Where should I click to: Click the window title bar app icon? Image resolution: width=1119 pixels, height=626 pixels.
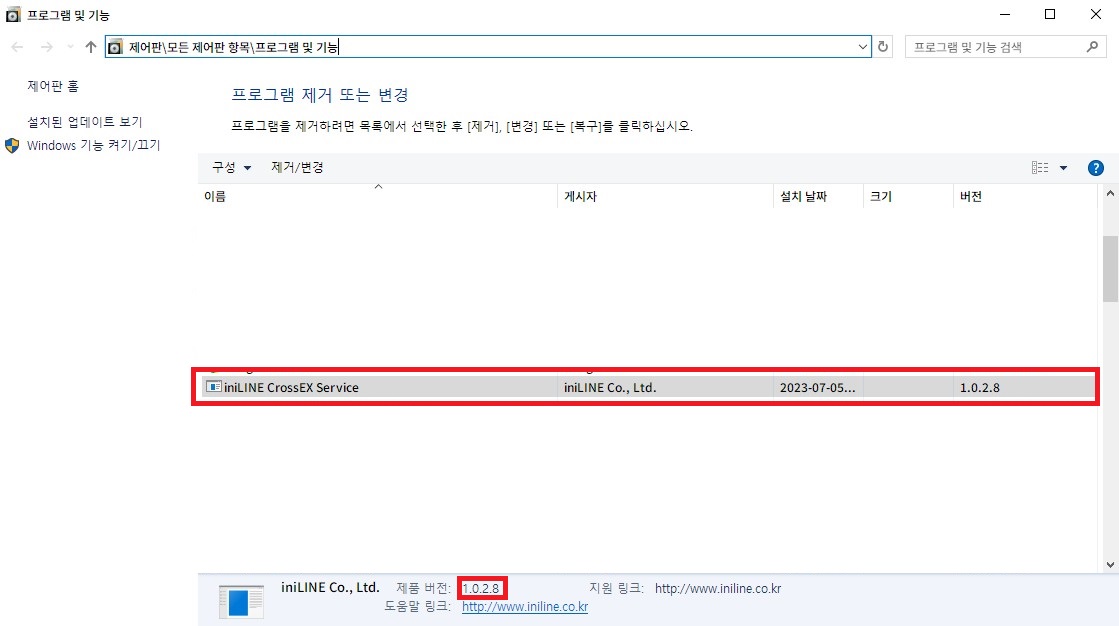(13, 14)
